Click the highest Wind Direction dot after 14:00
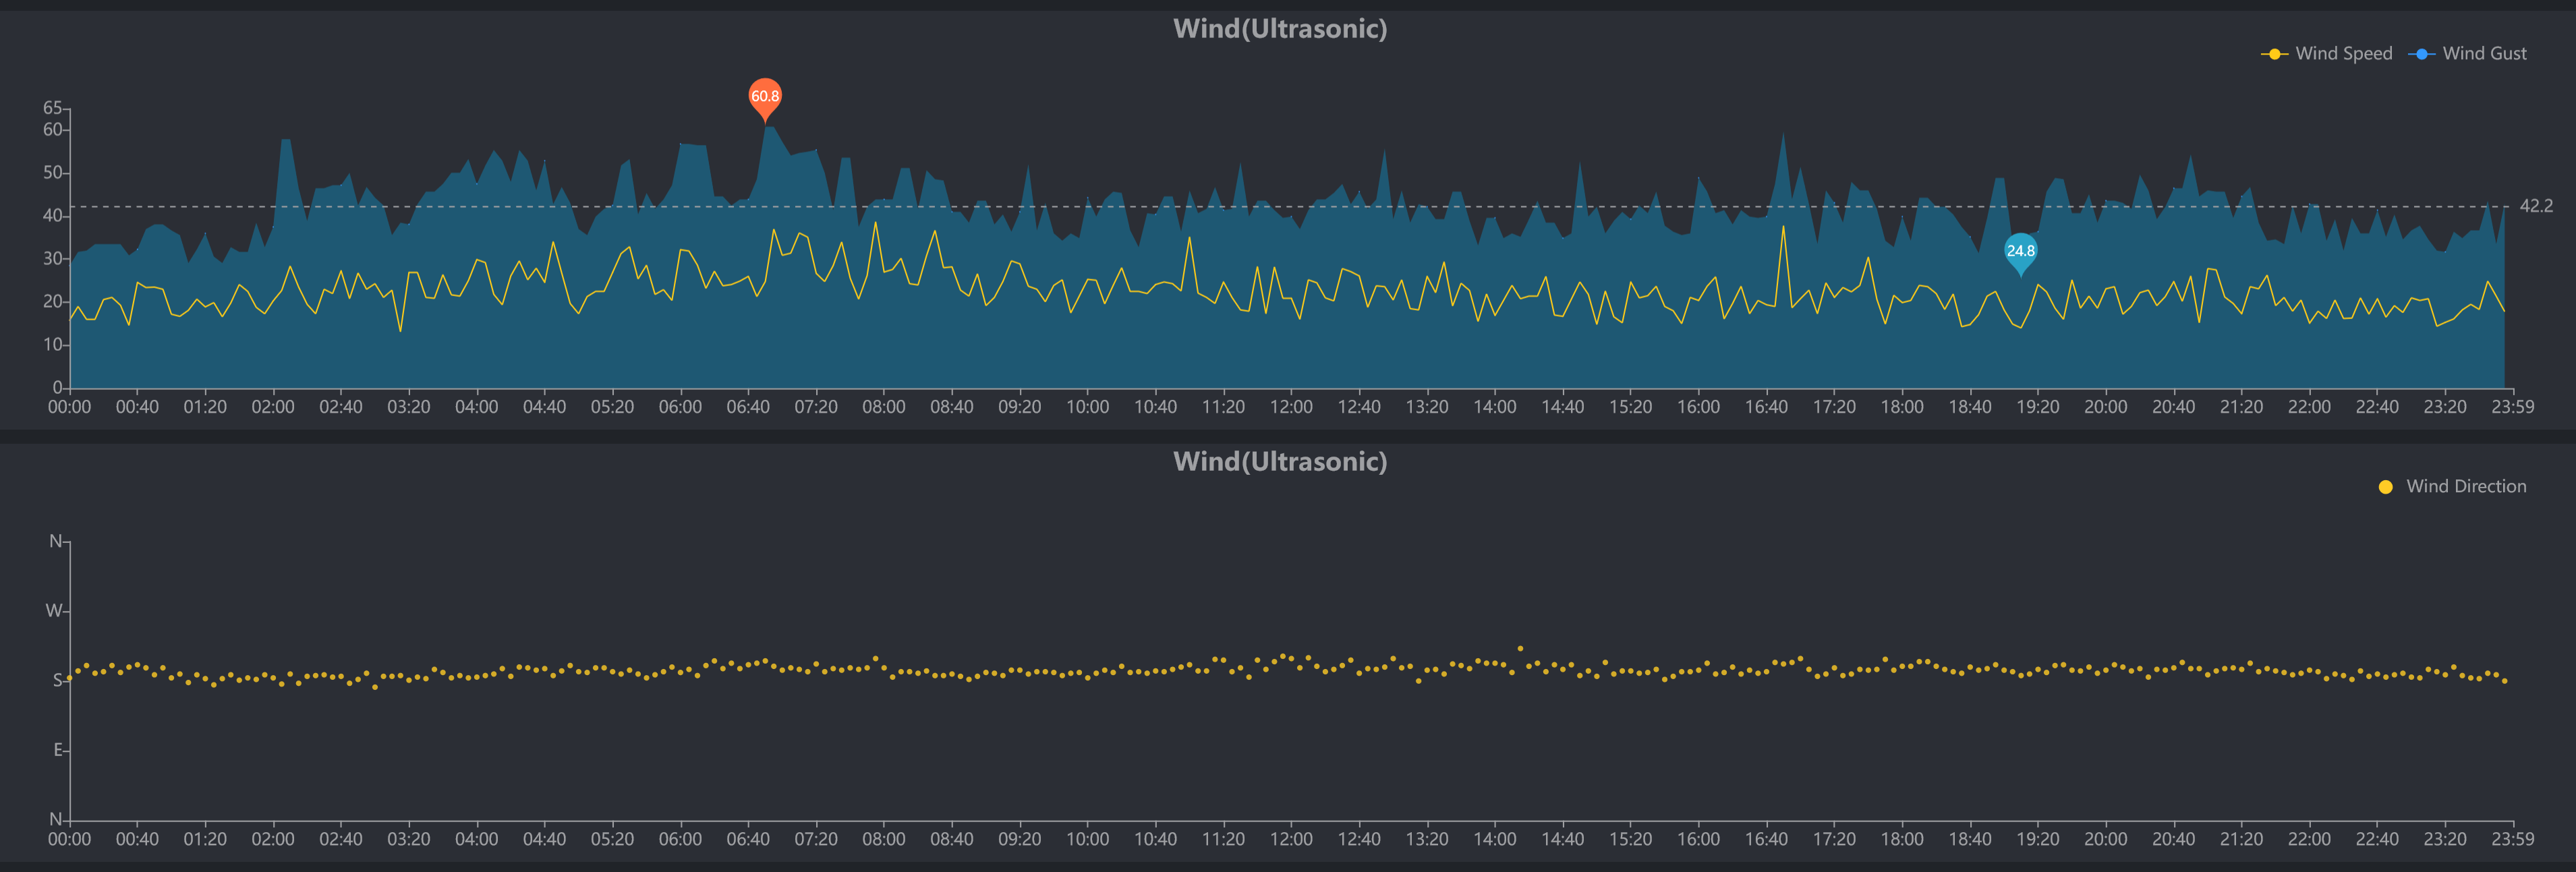The height and width of the screenshot is (872, 2576). point(1520,649)
